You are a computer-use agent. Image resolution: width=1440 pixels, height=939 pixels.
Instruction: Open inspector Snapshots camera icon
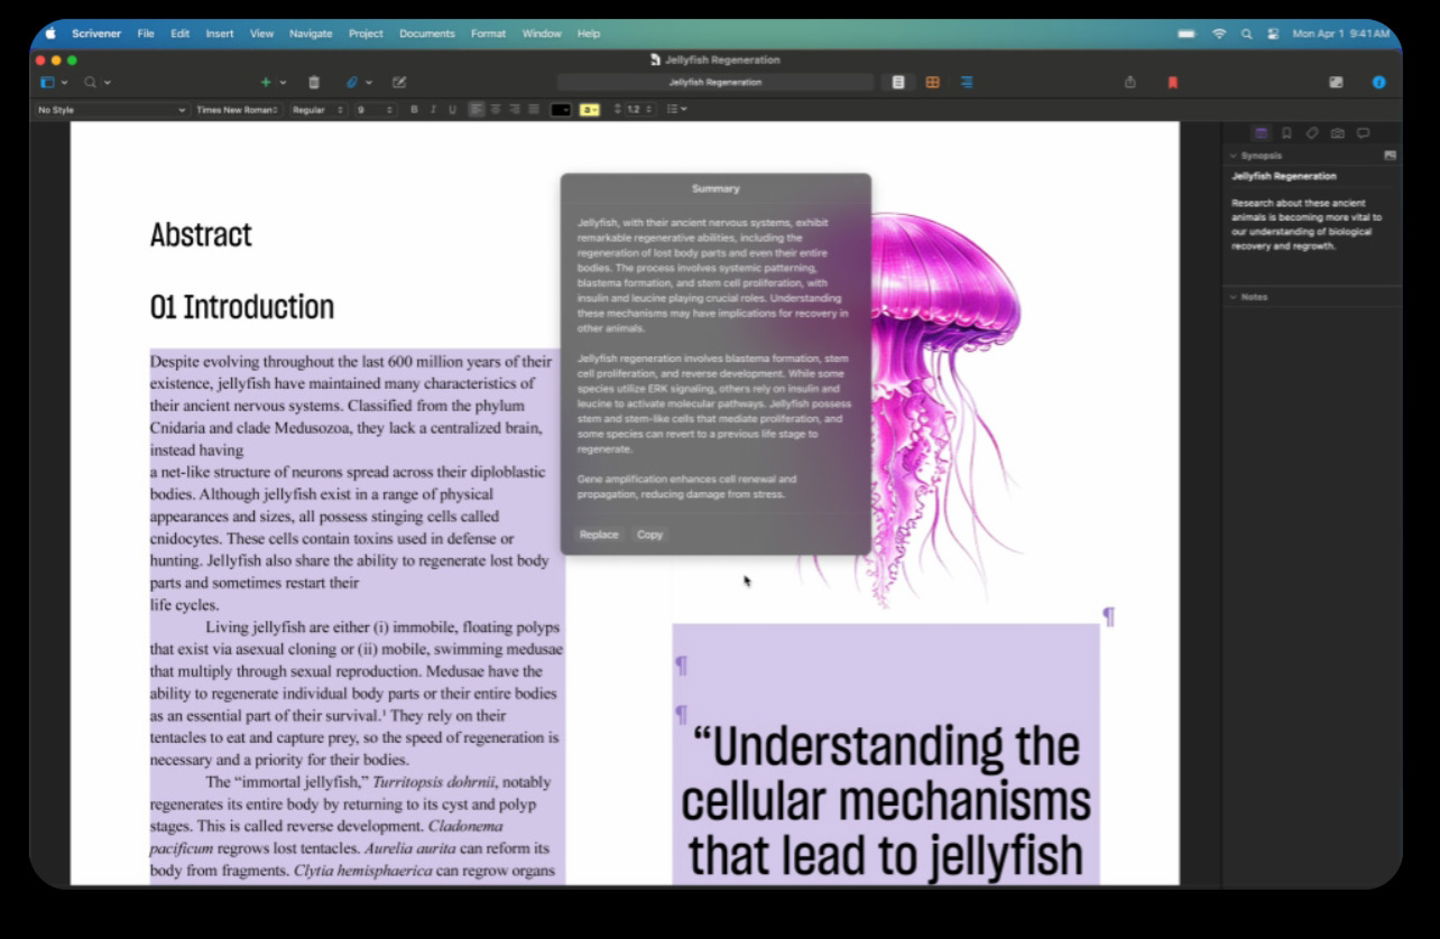pyautogui.click(x=1338, y=133)
